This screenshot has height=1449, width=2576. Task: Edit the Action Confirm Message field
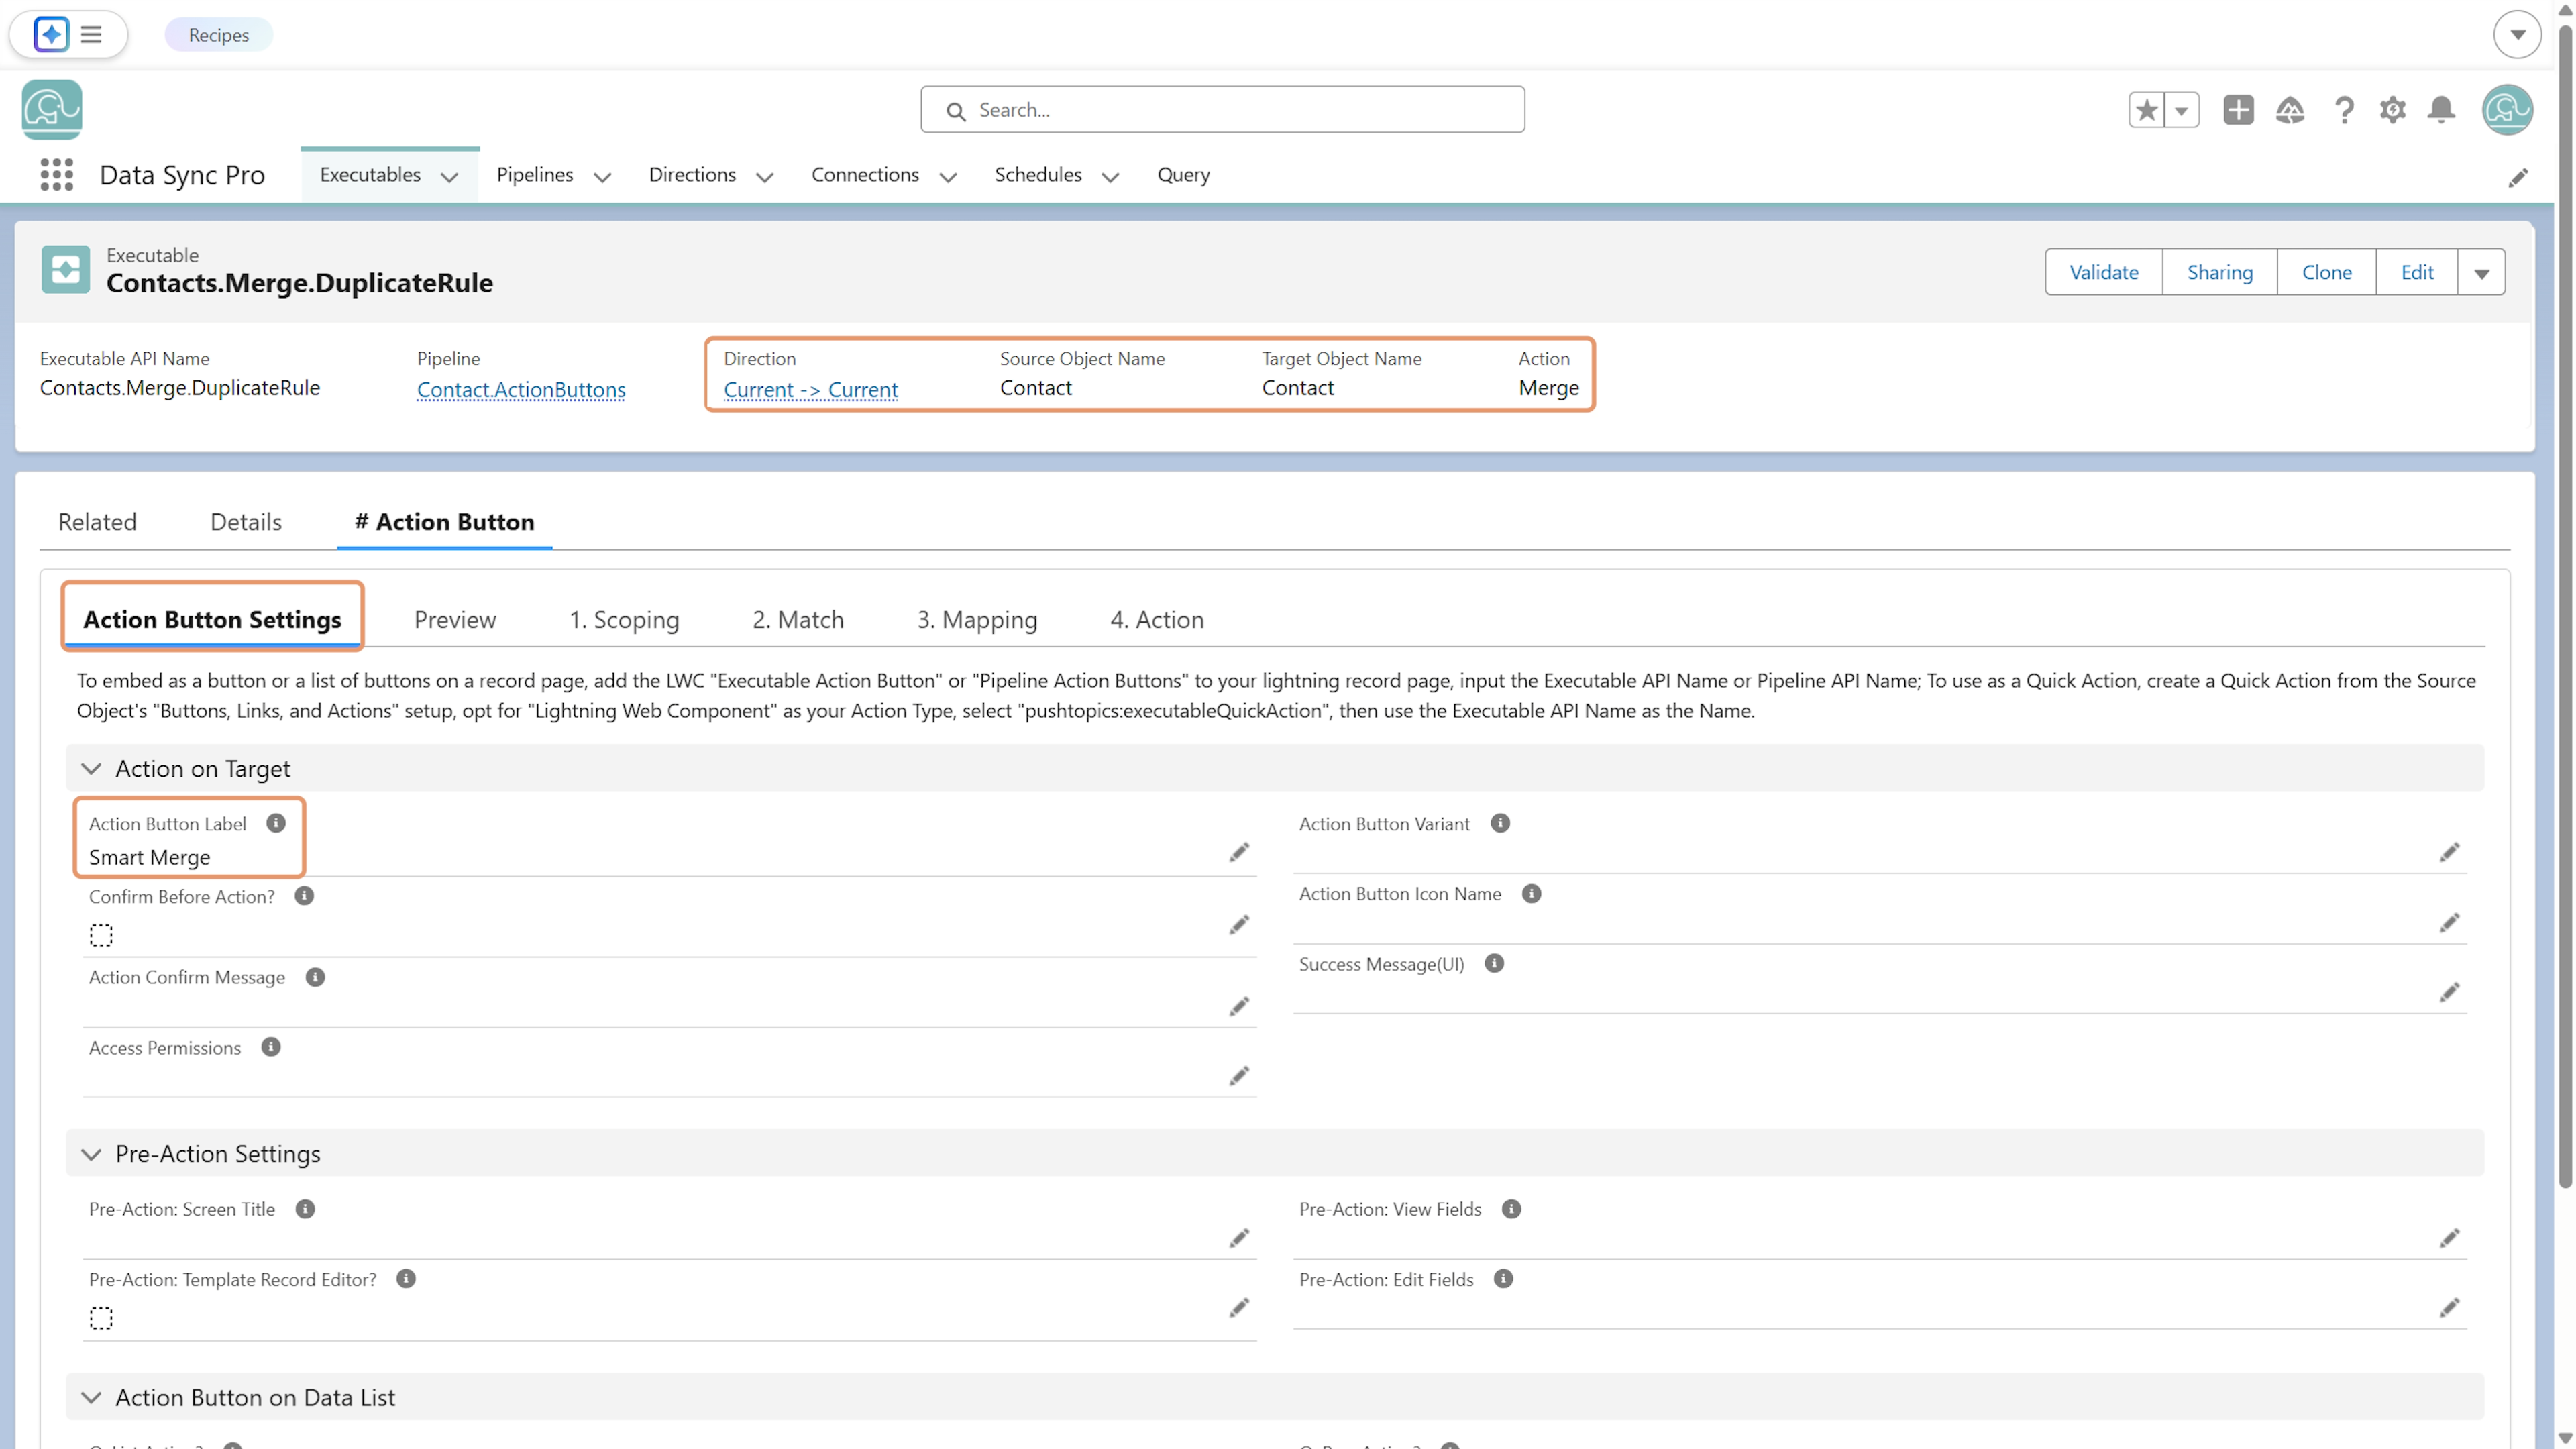(x=1239, y=1007)
